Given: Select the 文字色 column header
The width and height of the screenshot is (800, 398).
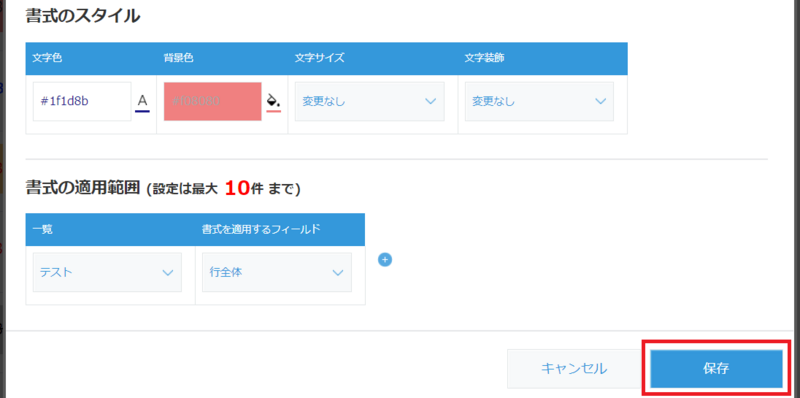Looking at the screenshot, I should pos(47,58).
